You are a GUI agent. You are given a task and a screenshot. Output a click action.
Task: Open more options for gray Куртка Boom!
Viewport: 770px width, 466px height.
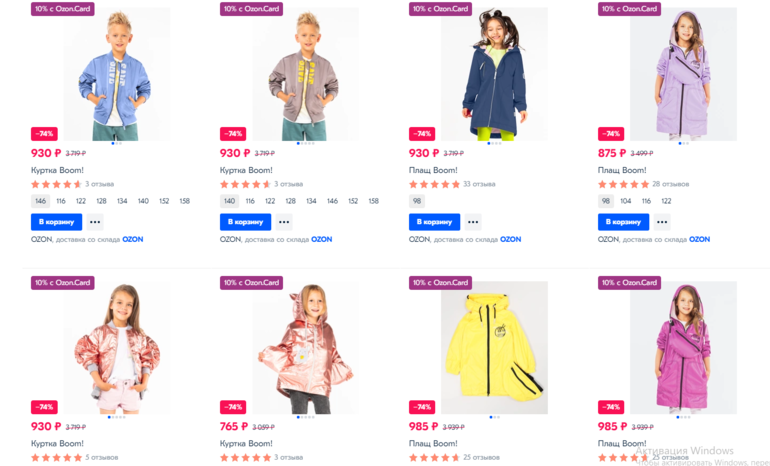[284, 222]
